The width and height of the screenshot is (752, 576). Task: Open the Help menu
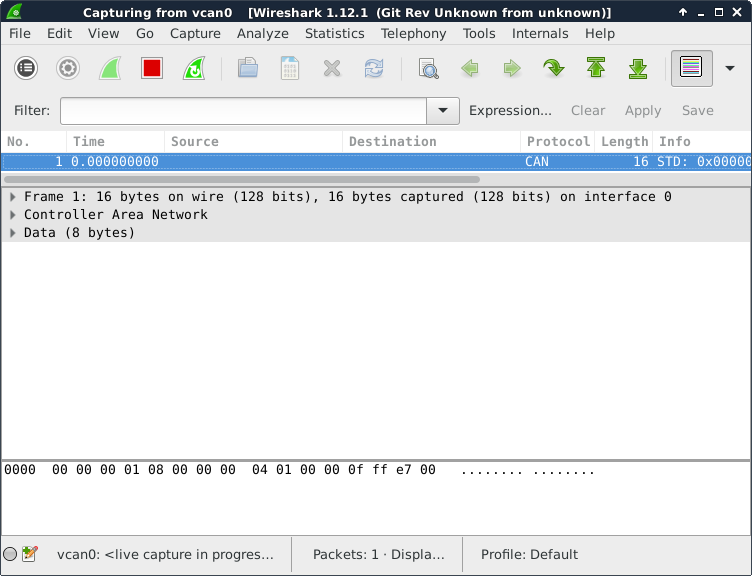tap(600, 34)
